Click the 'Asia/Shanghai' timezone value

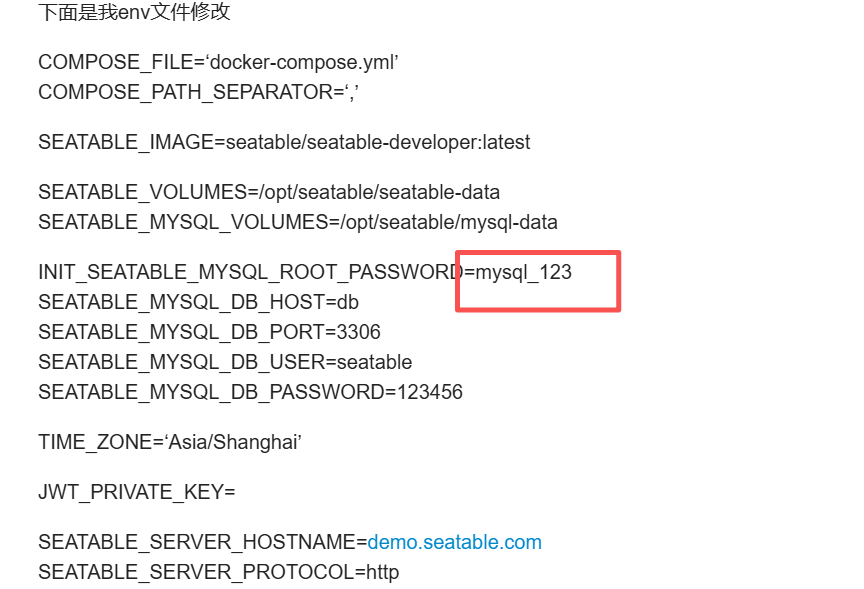[227, 442]
